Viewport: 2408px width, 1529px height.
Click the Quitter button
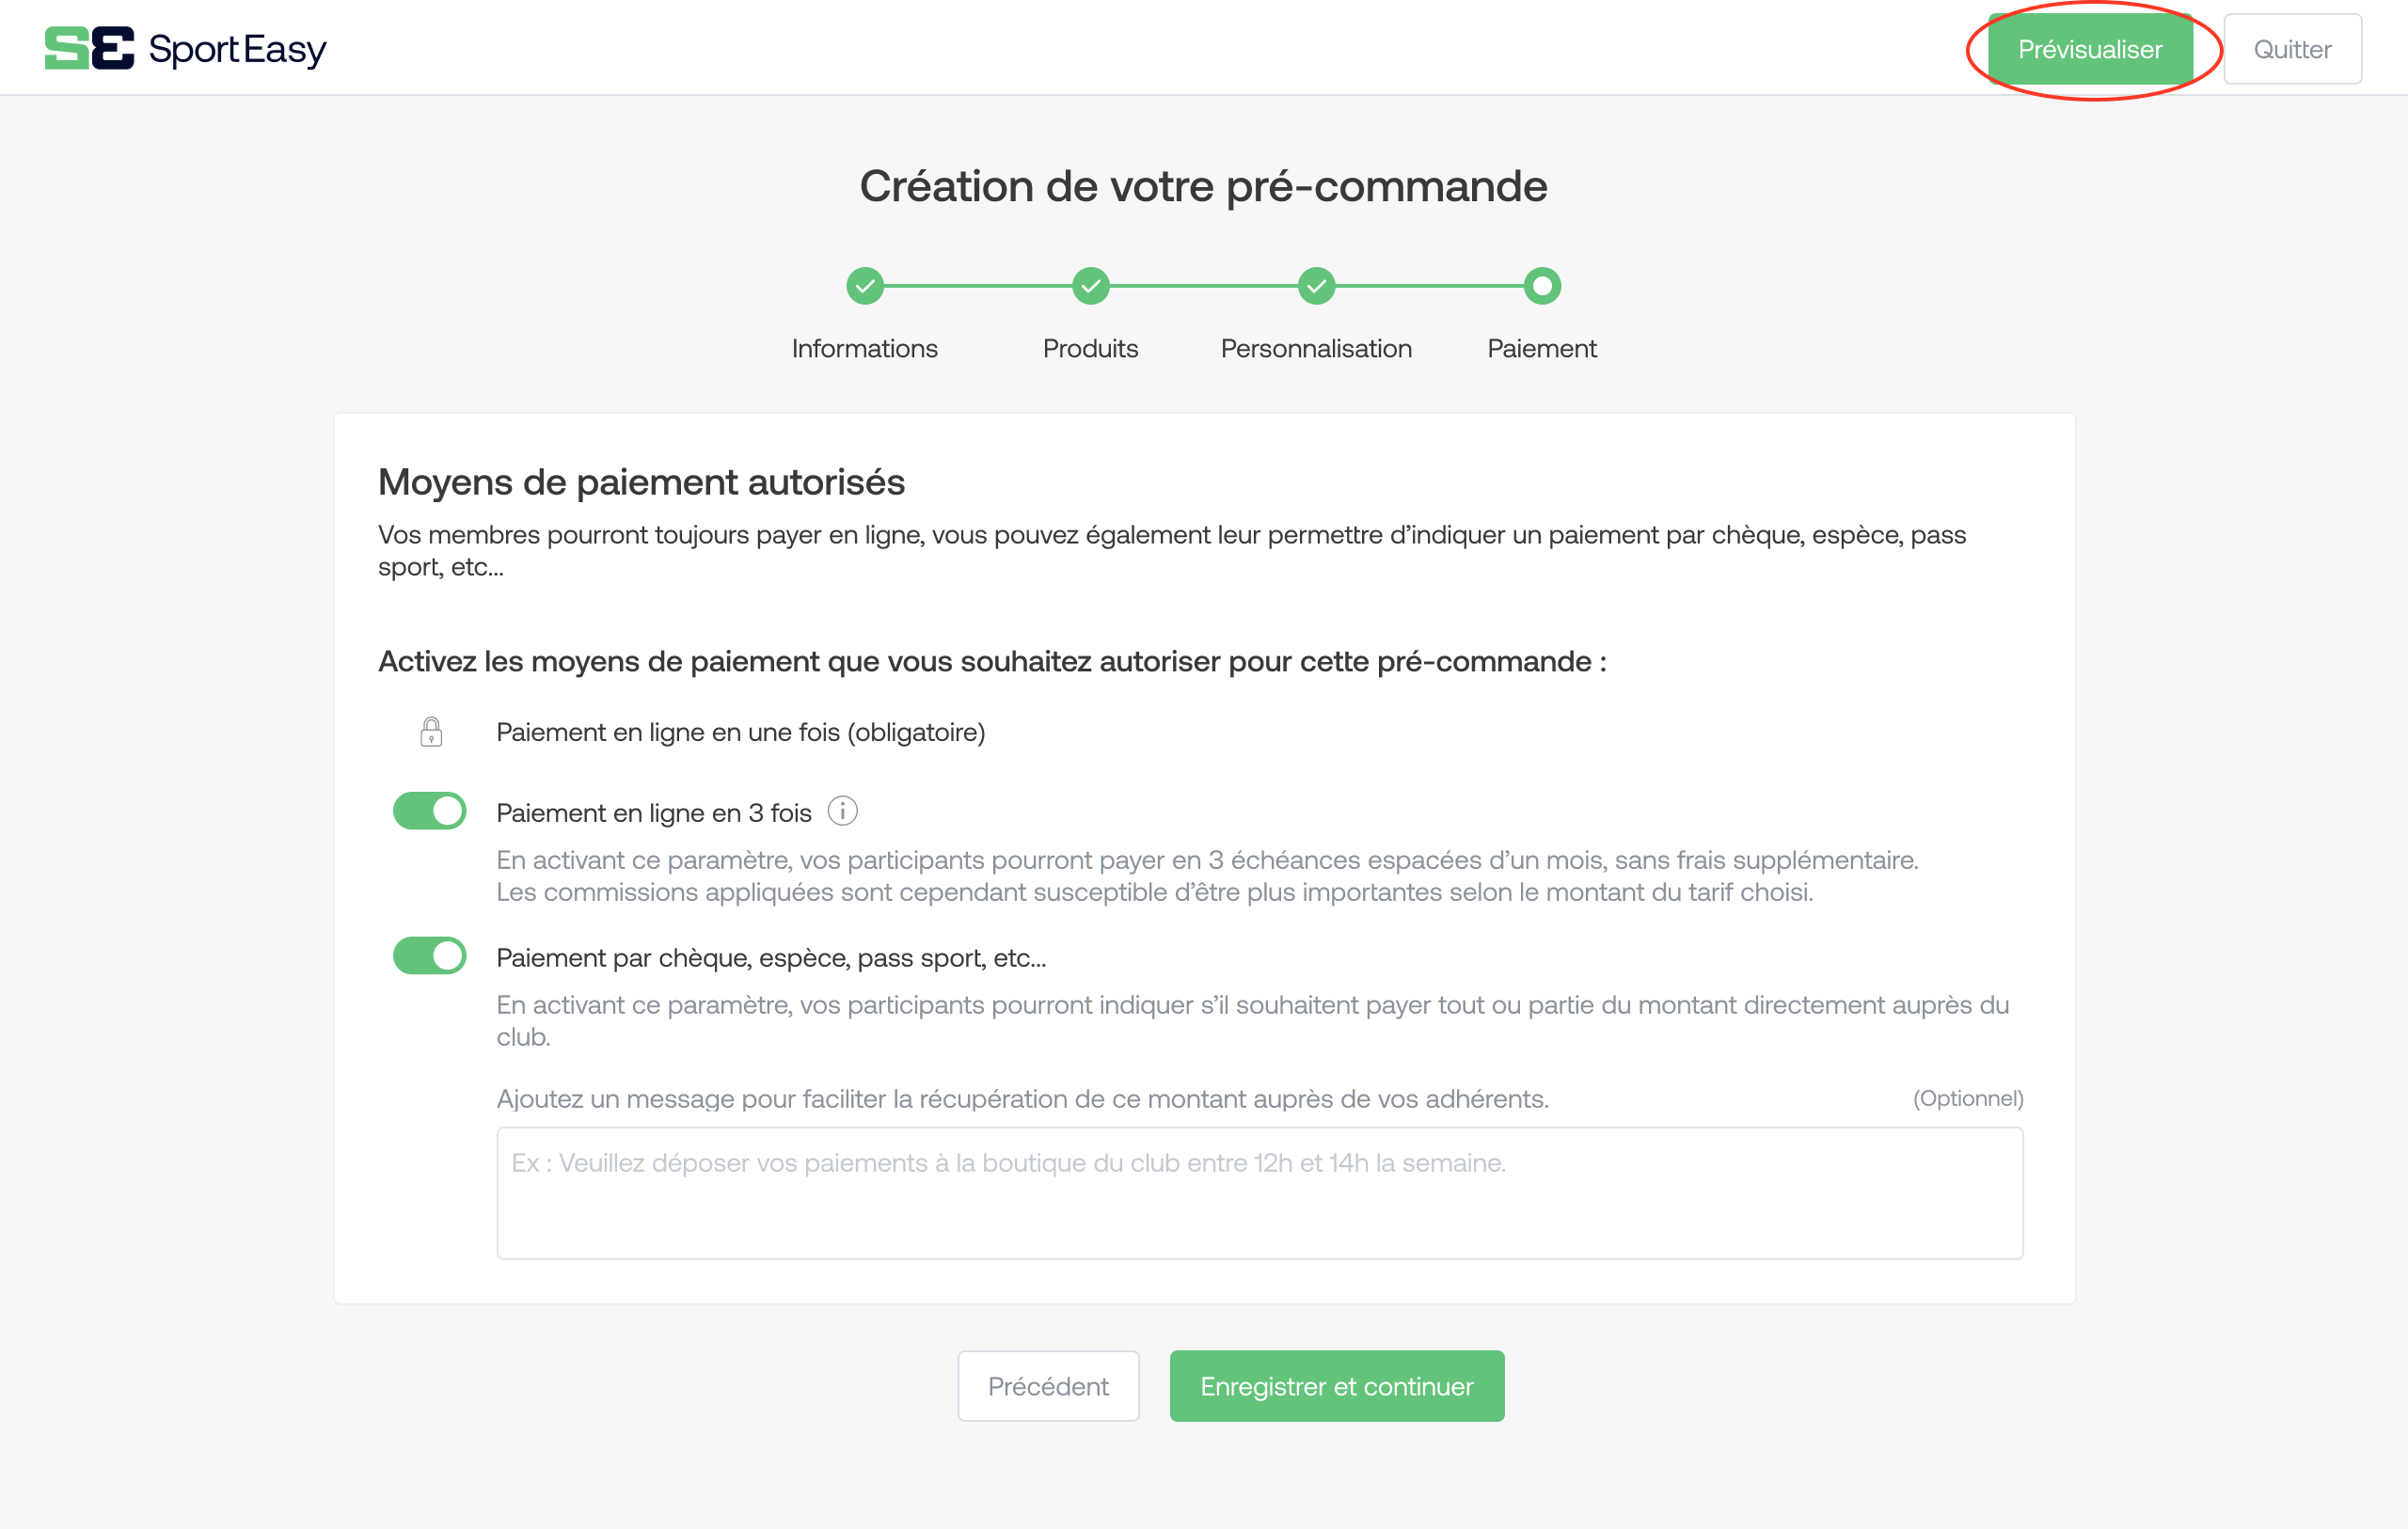pyautogui.click(x=2292, y=49)
